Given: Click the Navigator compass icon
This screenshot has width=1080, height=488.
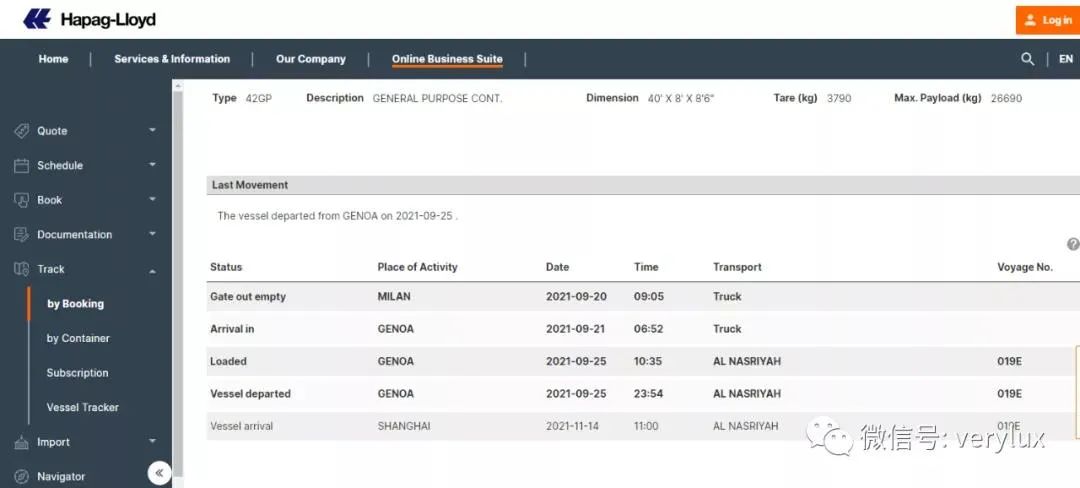Looking at the screenshot, I should pos(21,476).
